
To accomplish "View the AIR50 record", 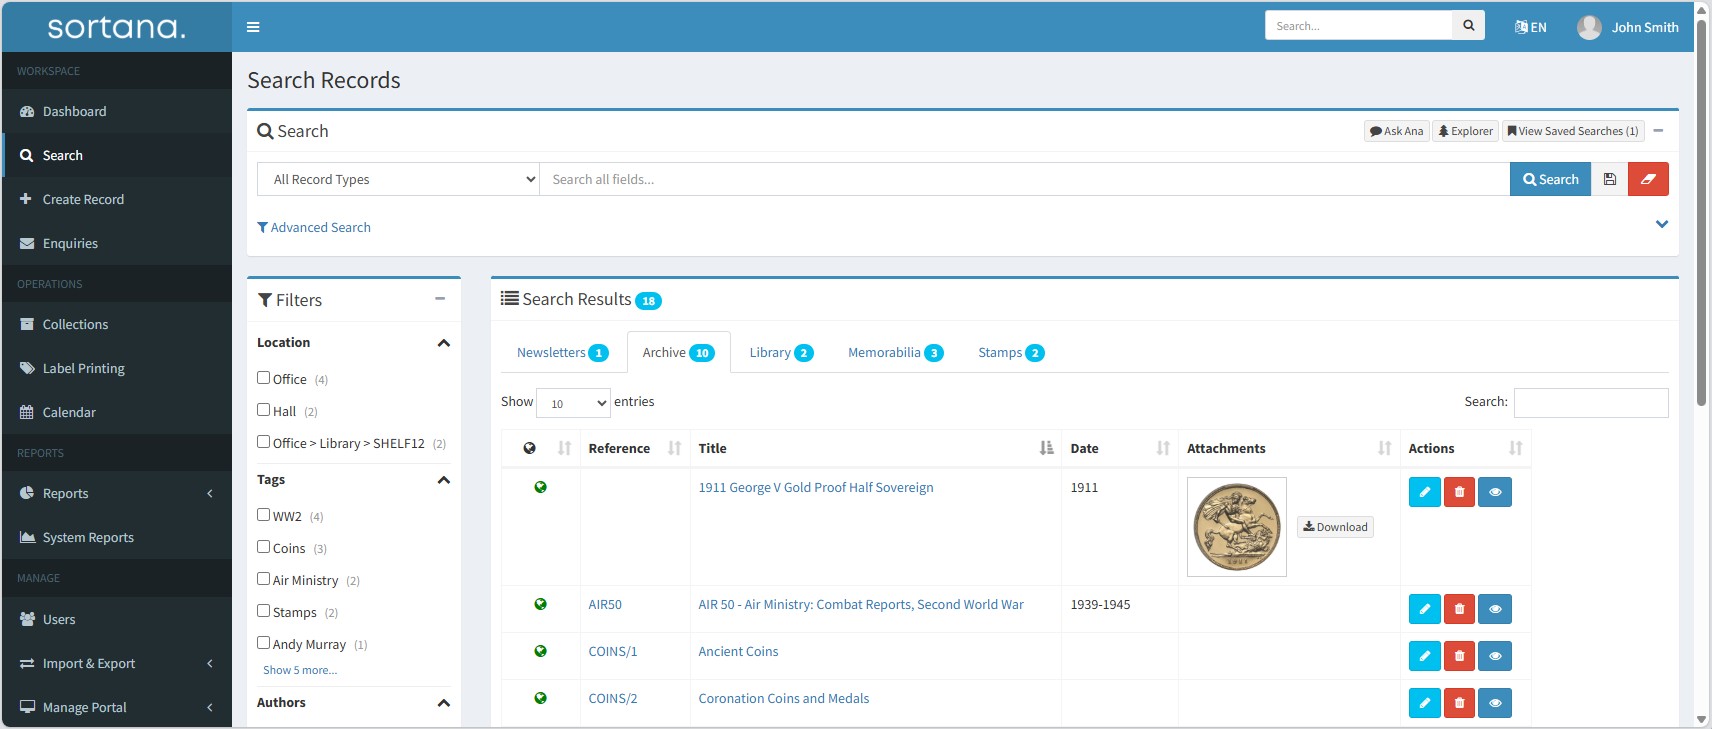I will click(x=1495, y=609).
